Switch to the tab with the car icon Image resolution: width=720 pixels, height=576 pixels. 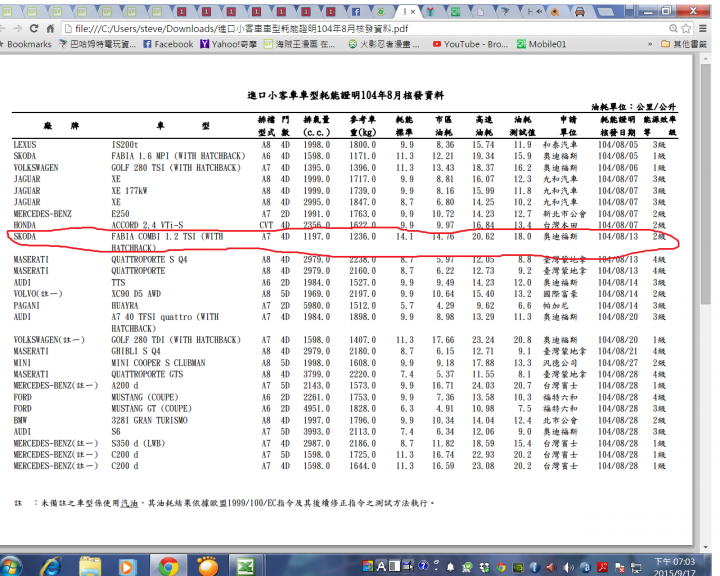click(580, 12)
